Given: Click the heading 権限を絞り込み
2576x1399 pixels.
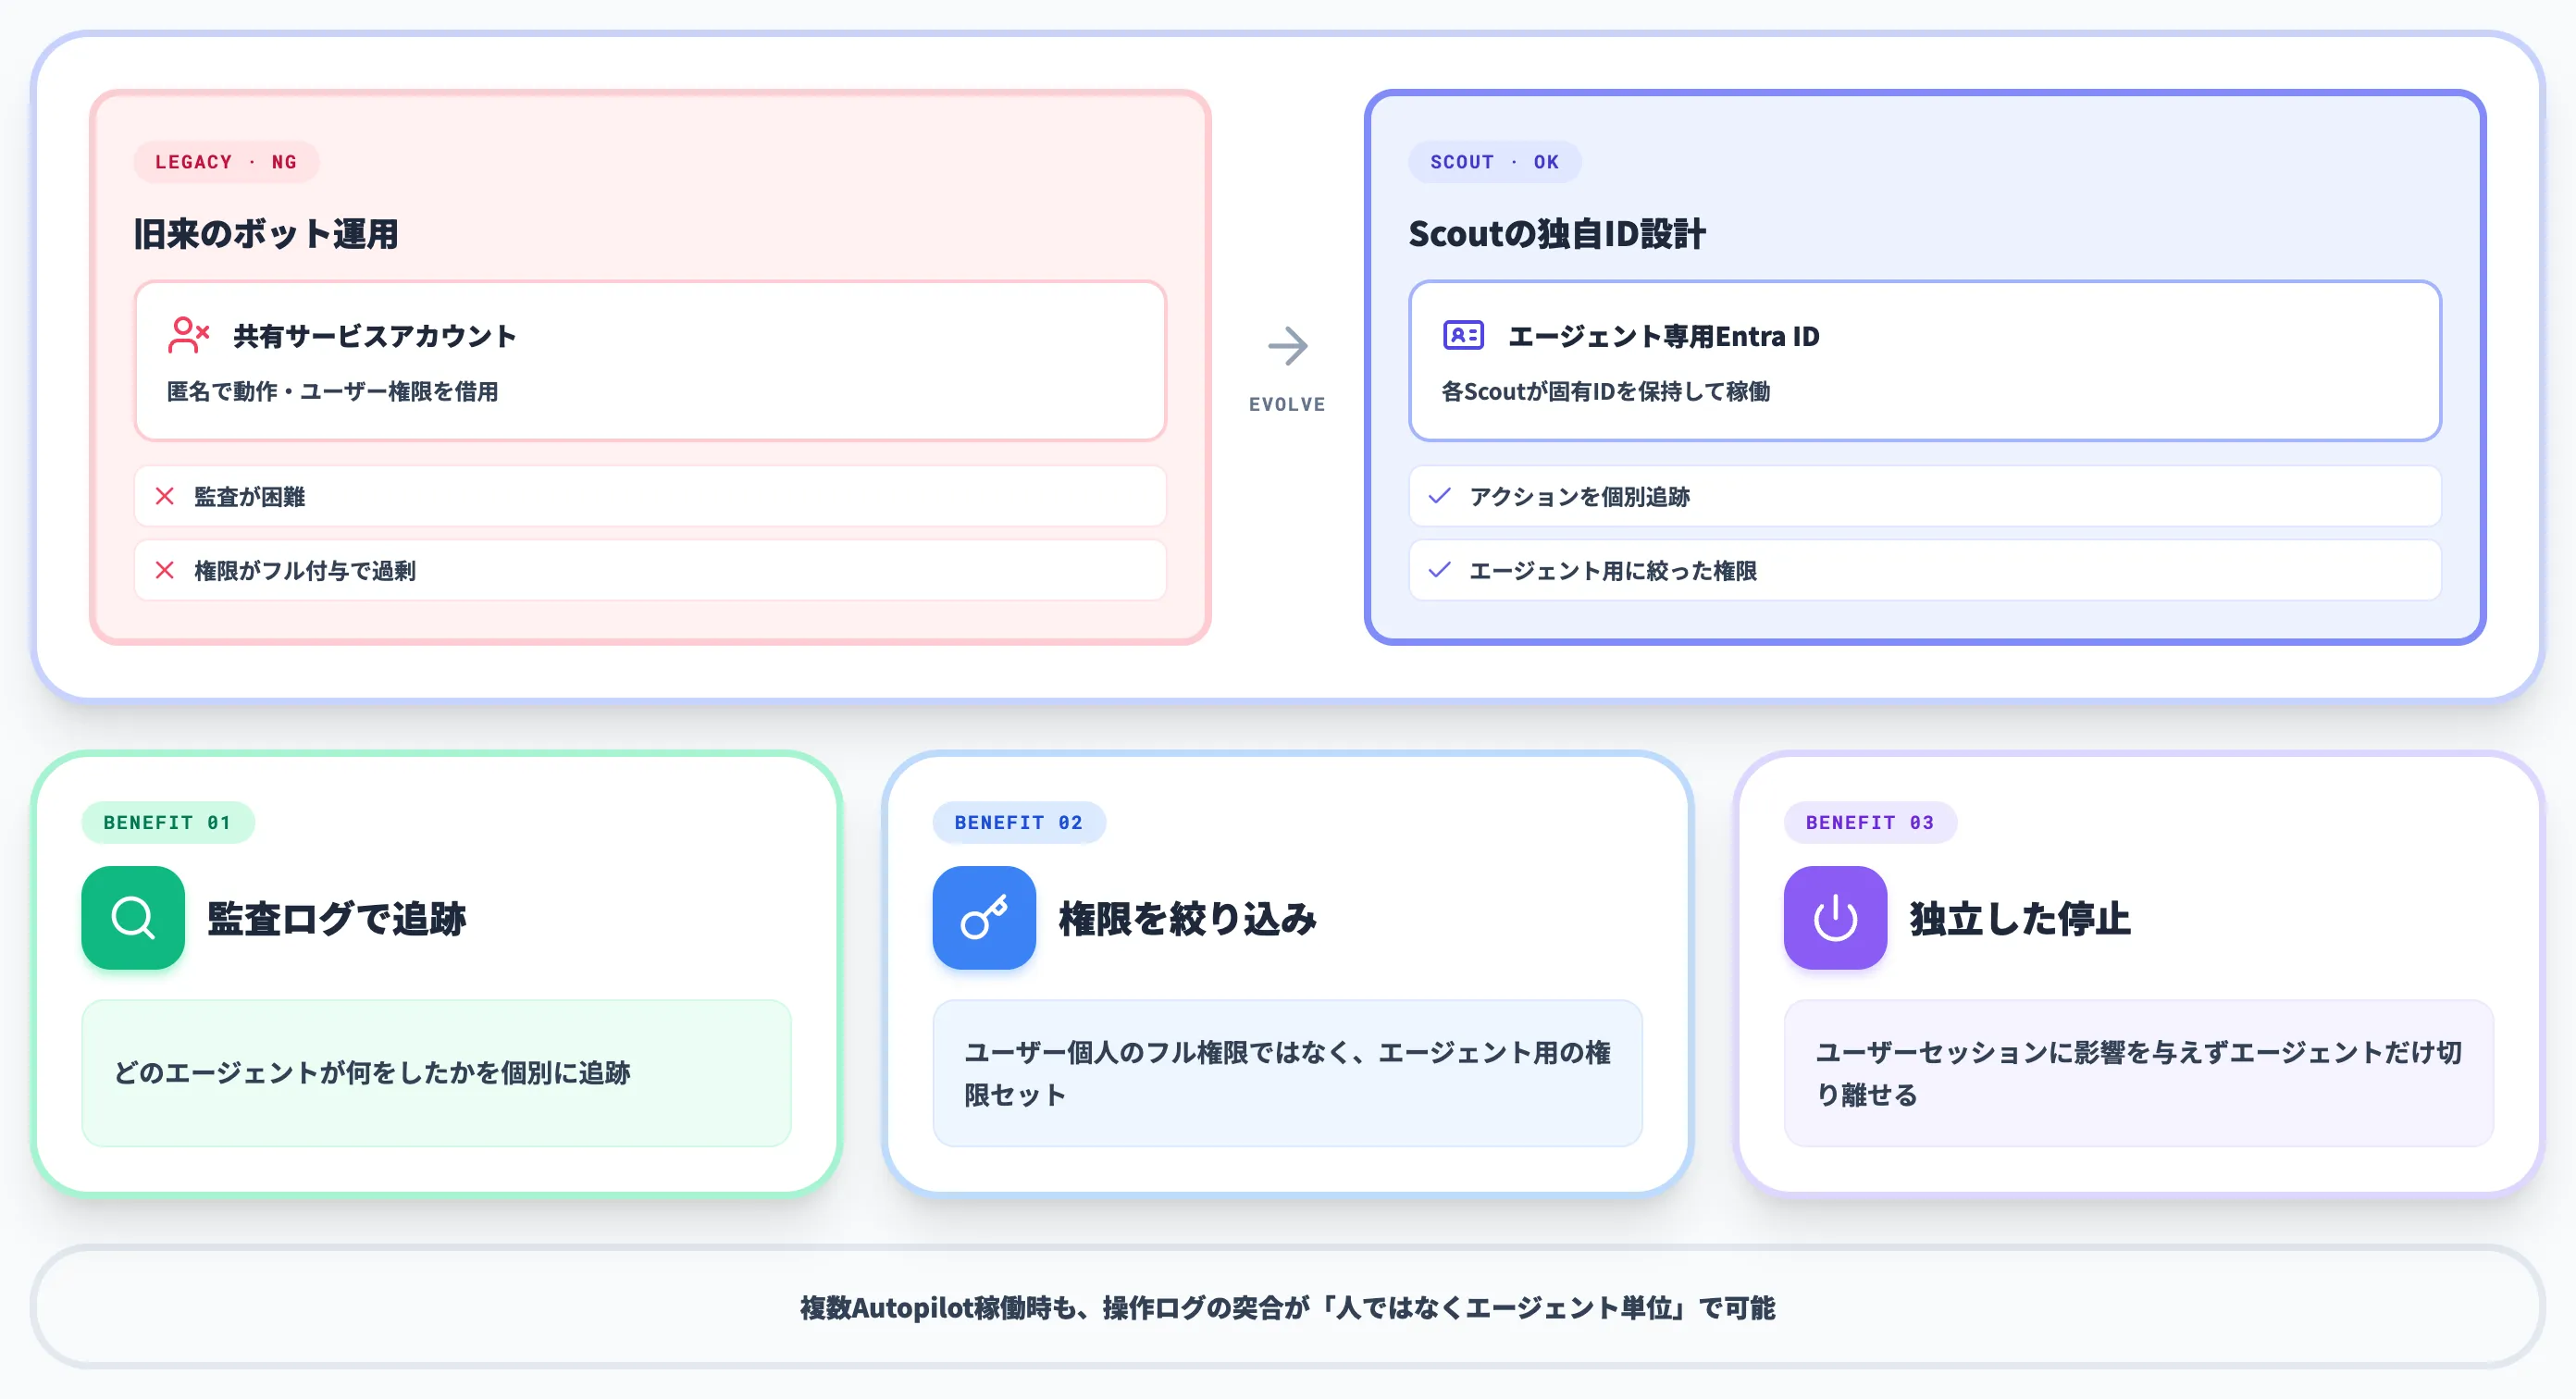Looking at the screenshot, I should pos(1188,918).
